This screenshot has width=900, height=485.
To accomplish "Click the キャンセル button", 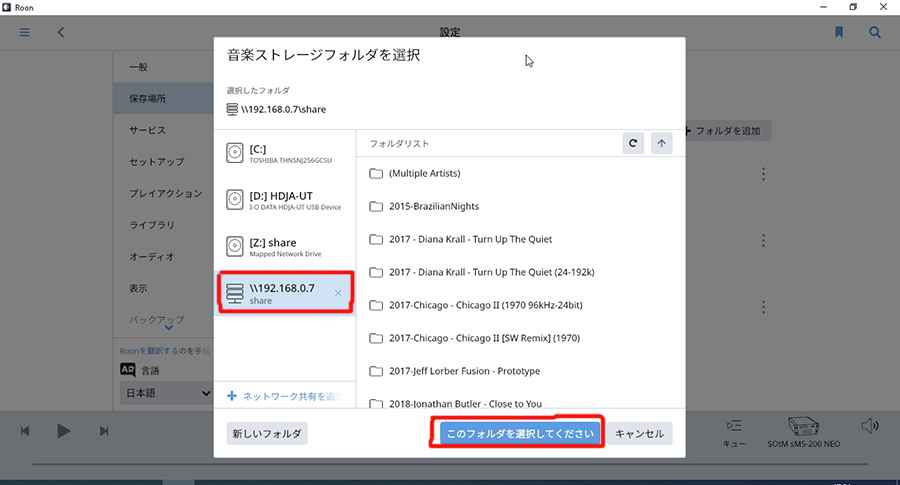I will 640,434.
